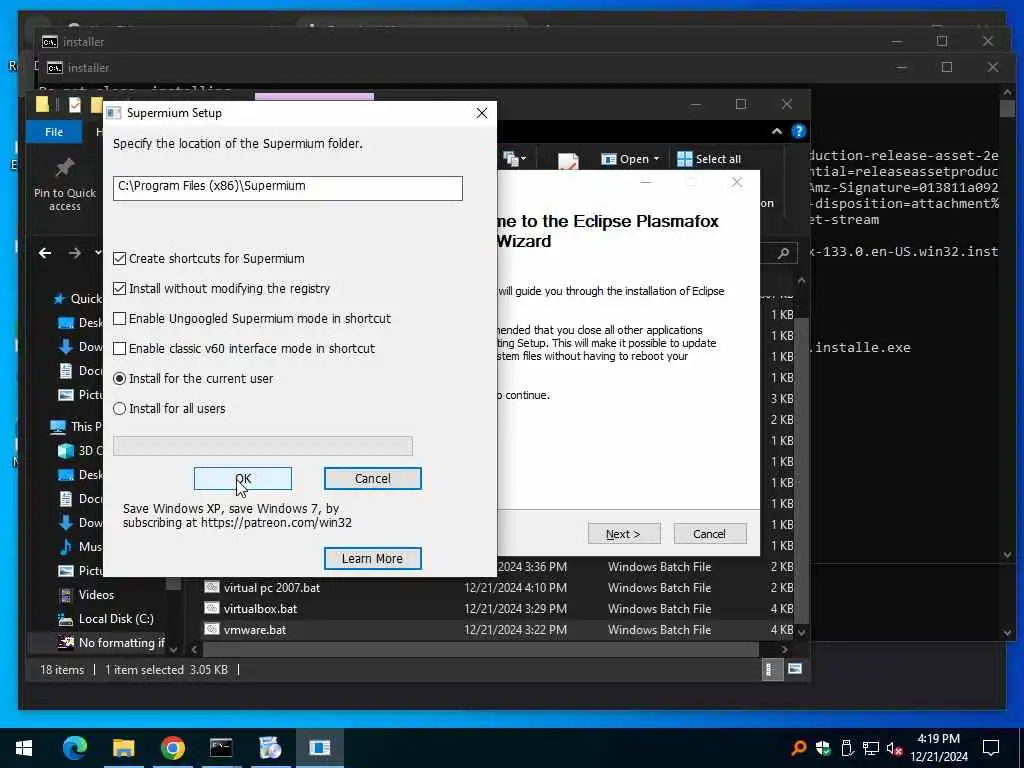Click Pin to Quick access icon
This screenshot has width=1024, height=768.
pos(64,167)
